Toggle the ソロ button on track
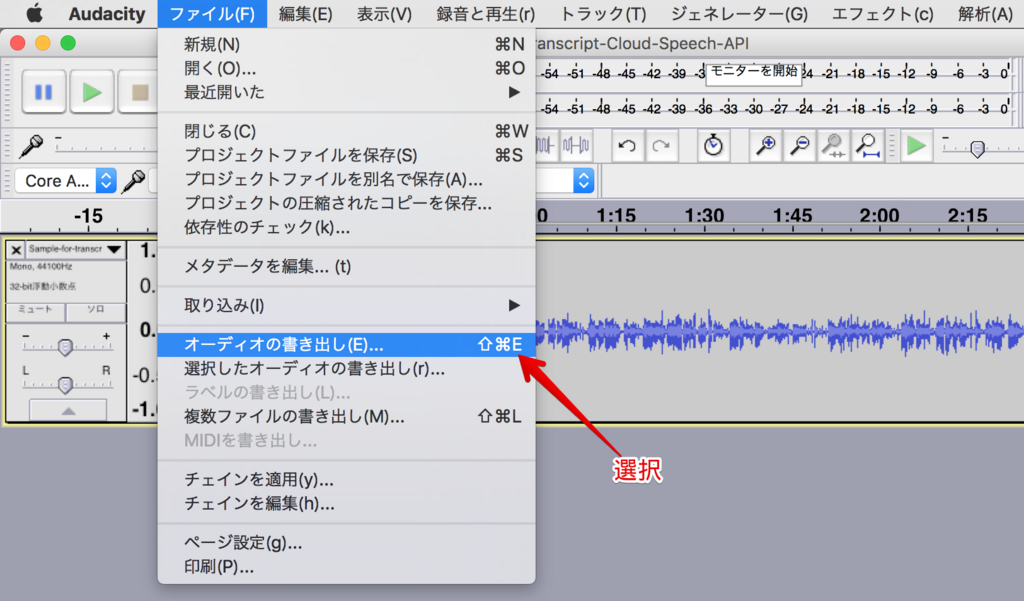1024x601 pixels. coord(96,310)
